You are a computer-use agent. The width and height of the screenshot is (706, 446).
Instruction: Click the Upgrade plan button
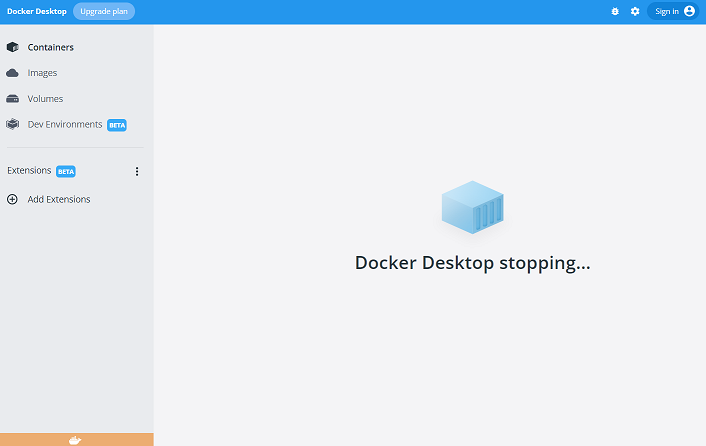click(x=104, y=11)
